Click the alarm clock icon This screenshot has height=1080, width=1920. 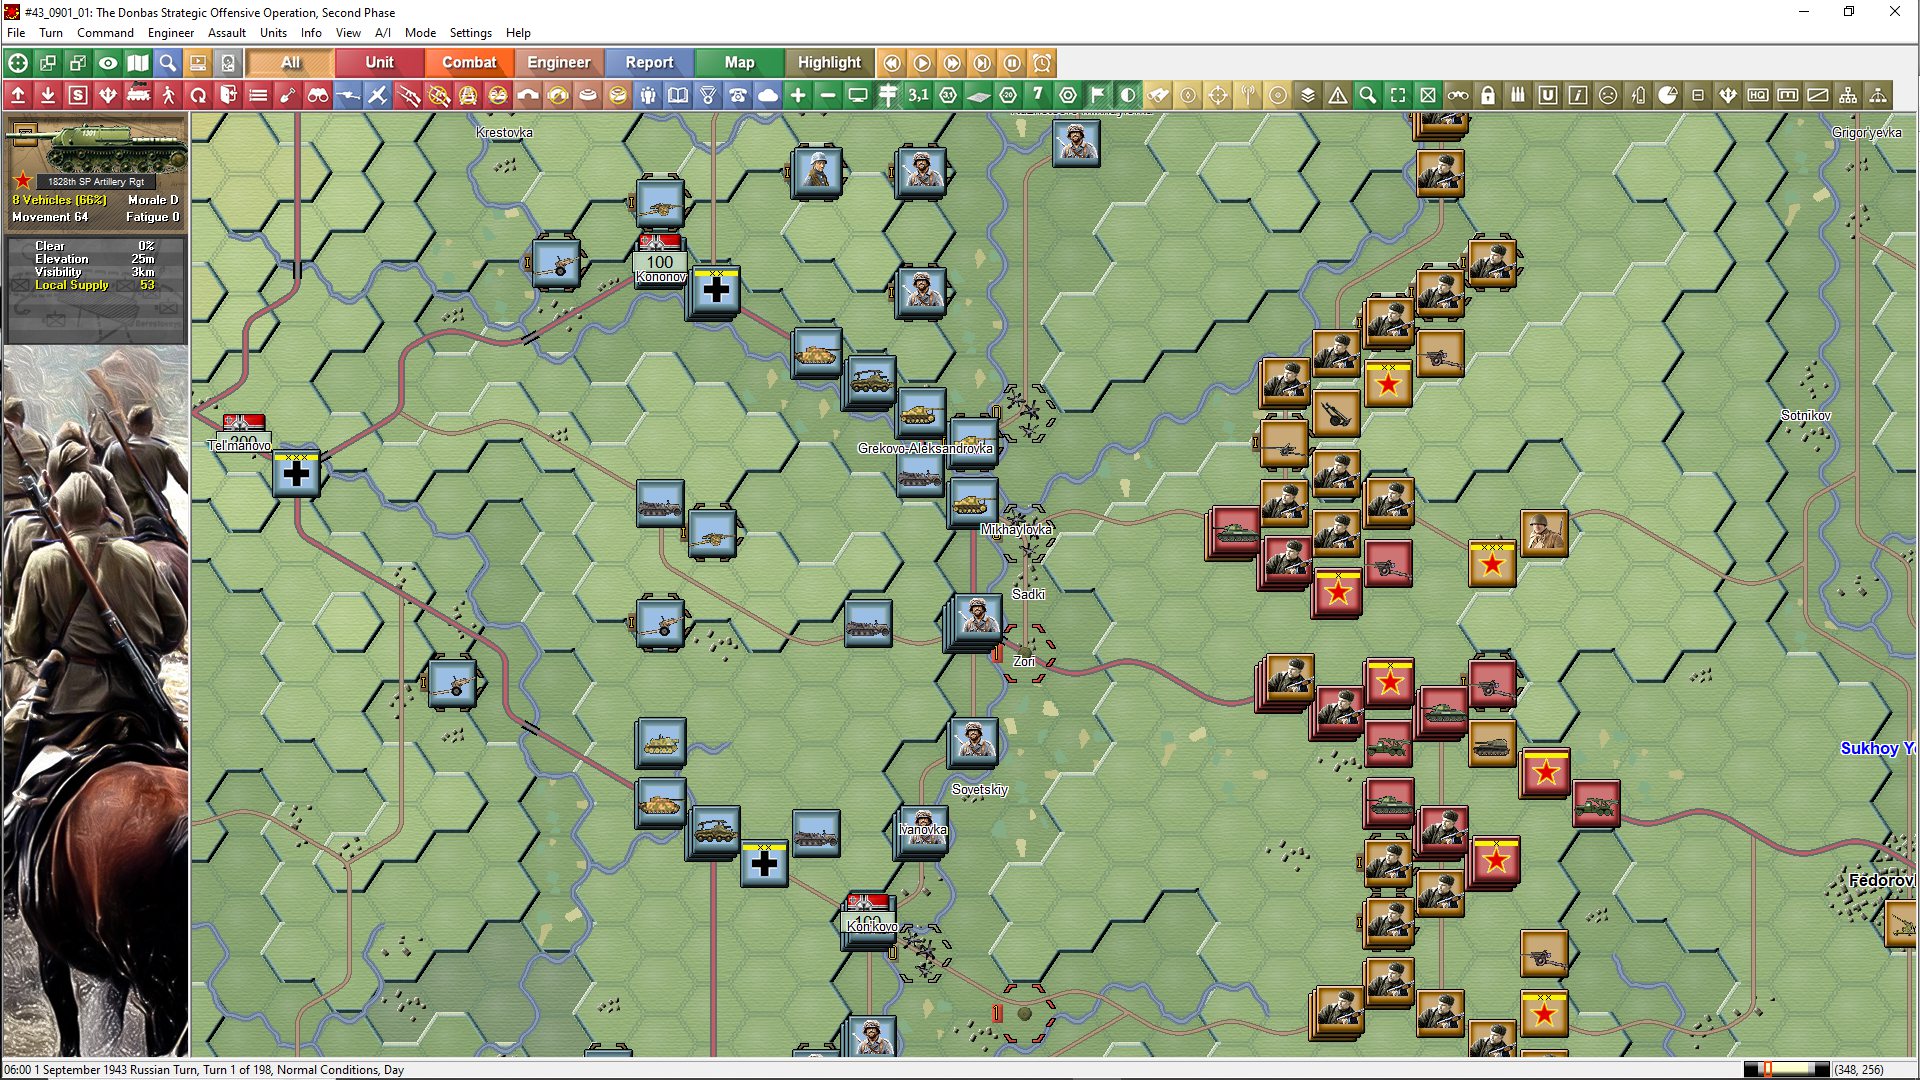[1042, 63]
